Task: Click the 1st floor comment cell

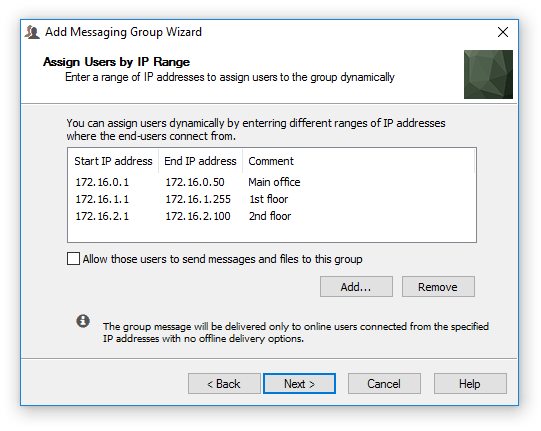Action: 268,199
